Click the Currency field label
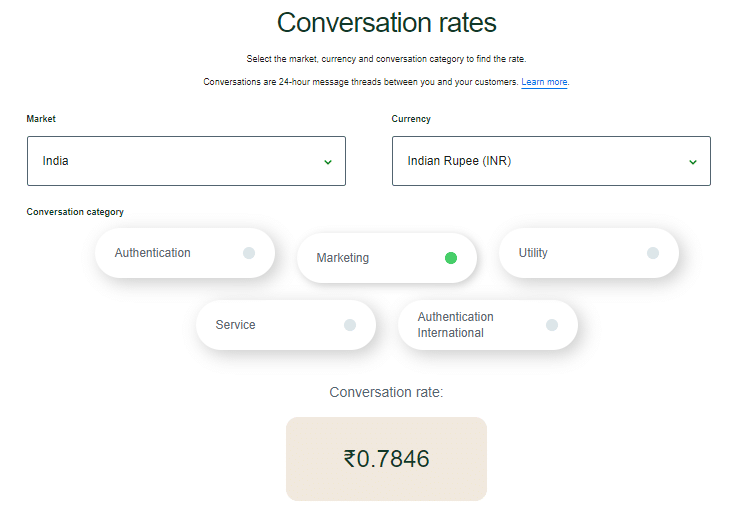 point(411,119)
